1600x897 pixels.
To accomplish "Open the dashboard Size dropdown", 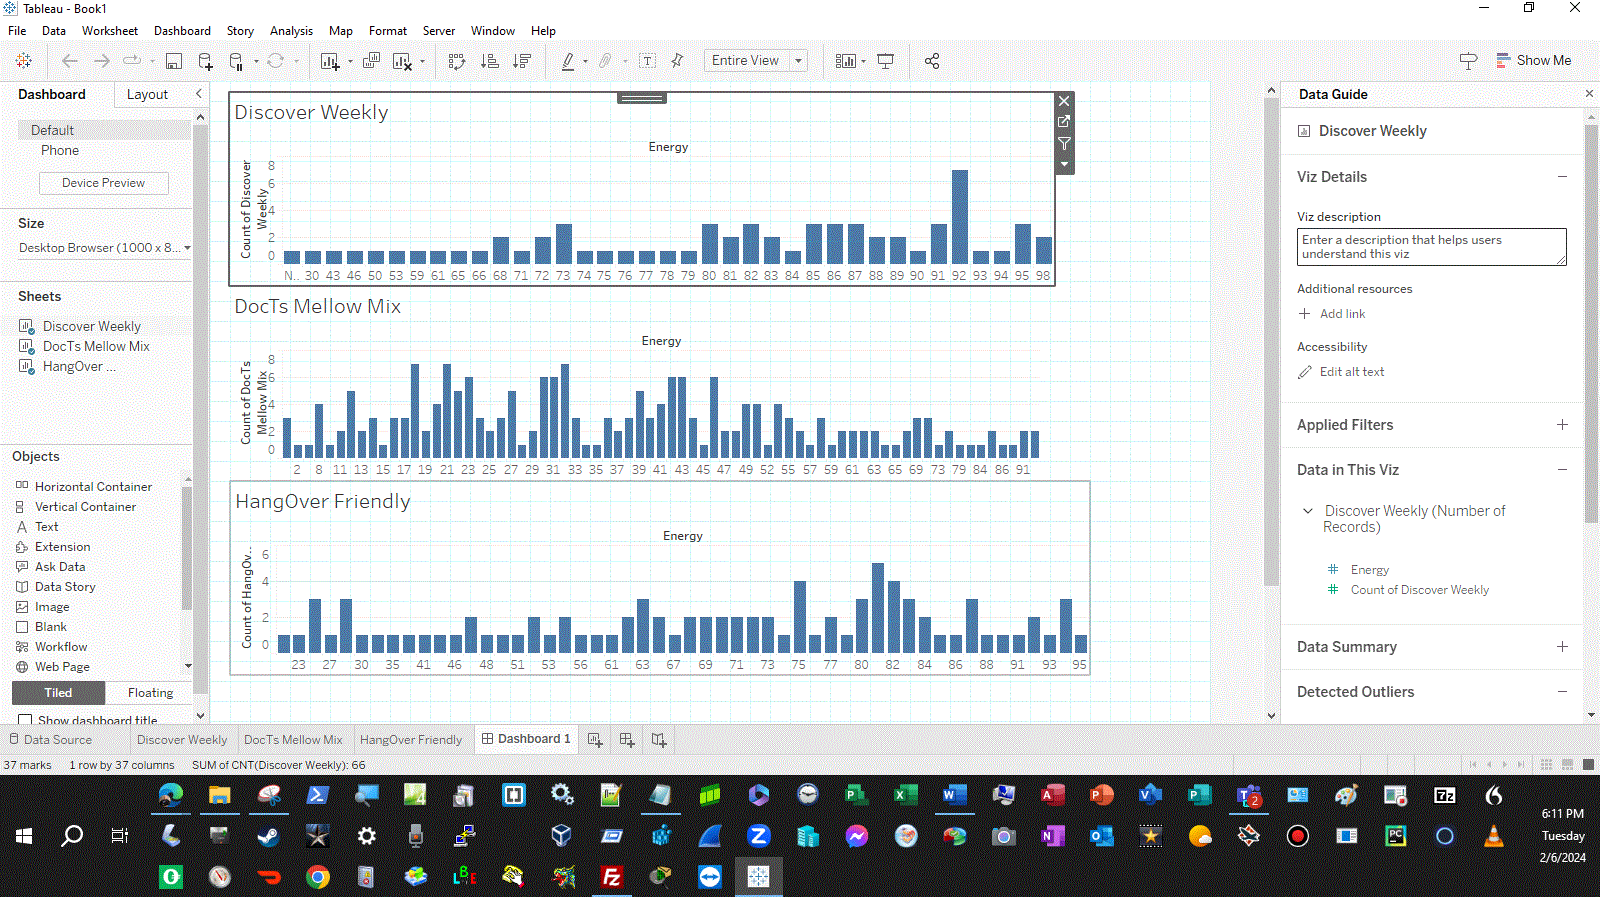I will pyautogui.click(x=104, y=248).
